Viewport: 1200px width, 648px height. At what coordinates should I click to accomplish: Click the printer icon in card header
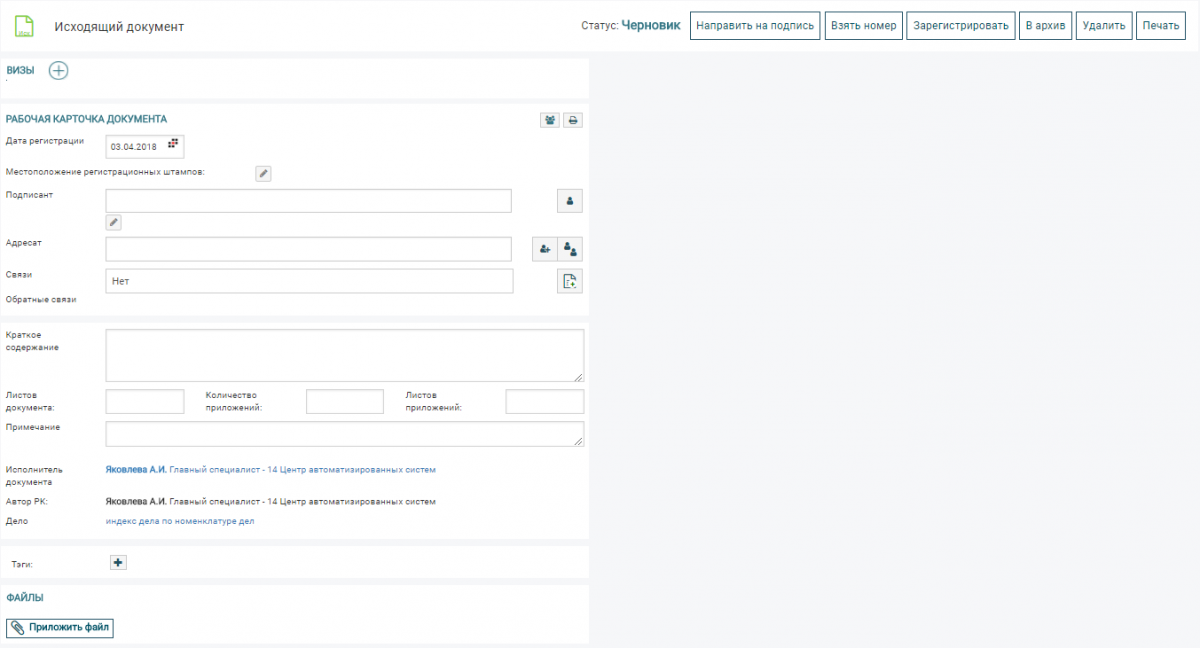573,120
